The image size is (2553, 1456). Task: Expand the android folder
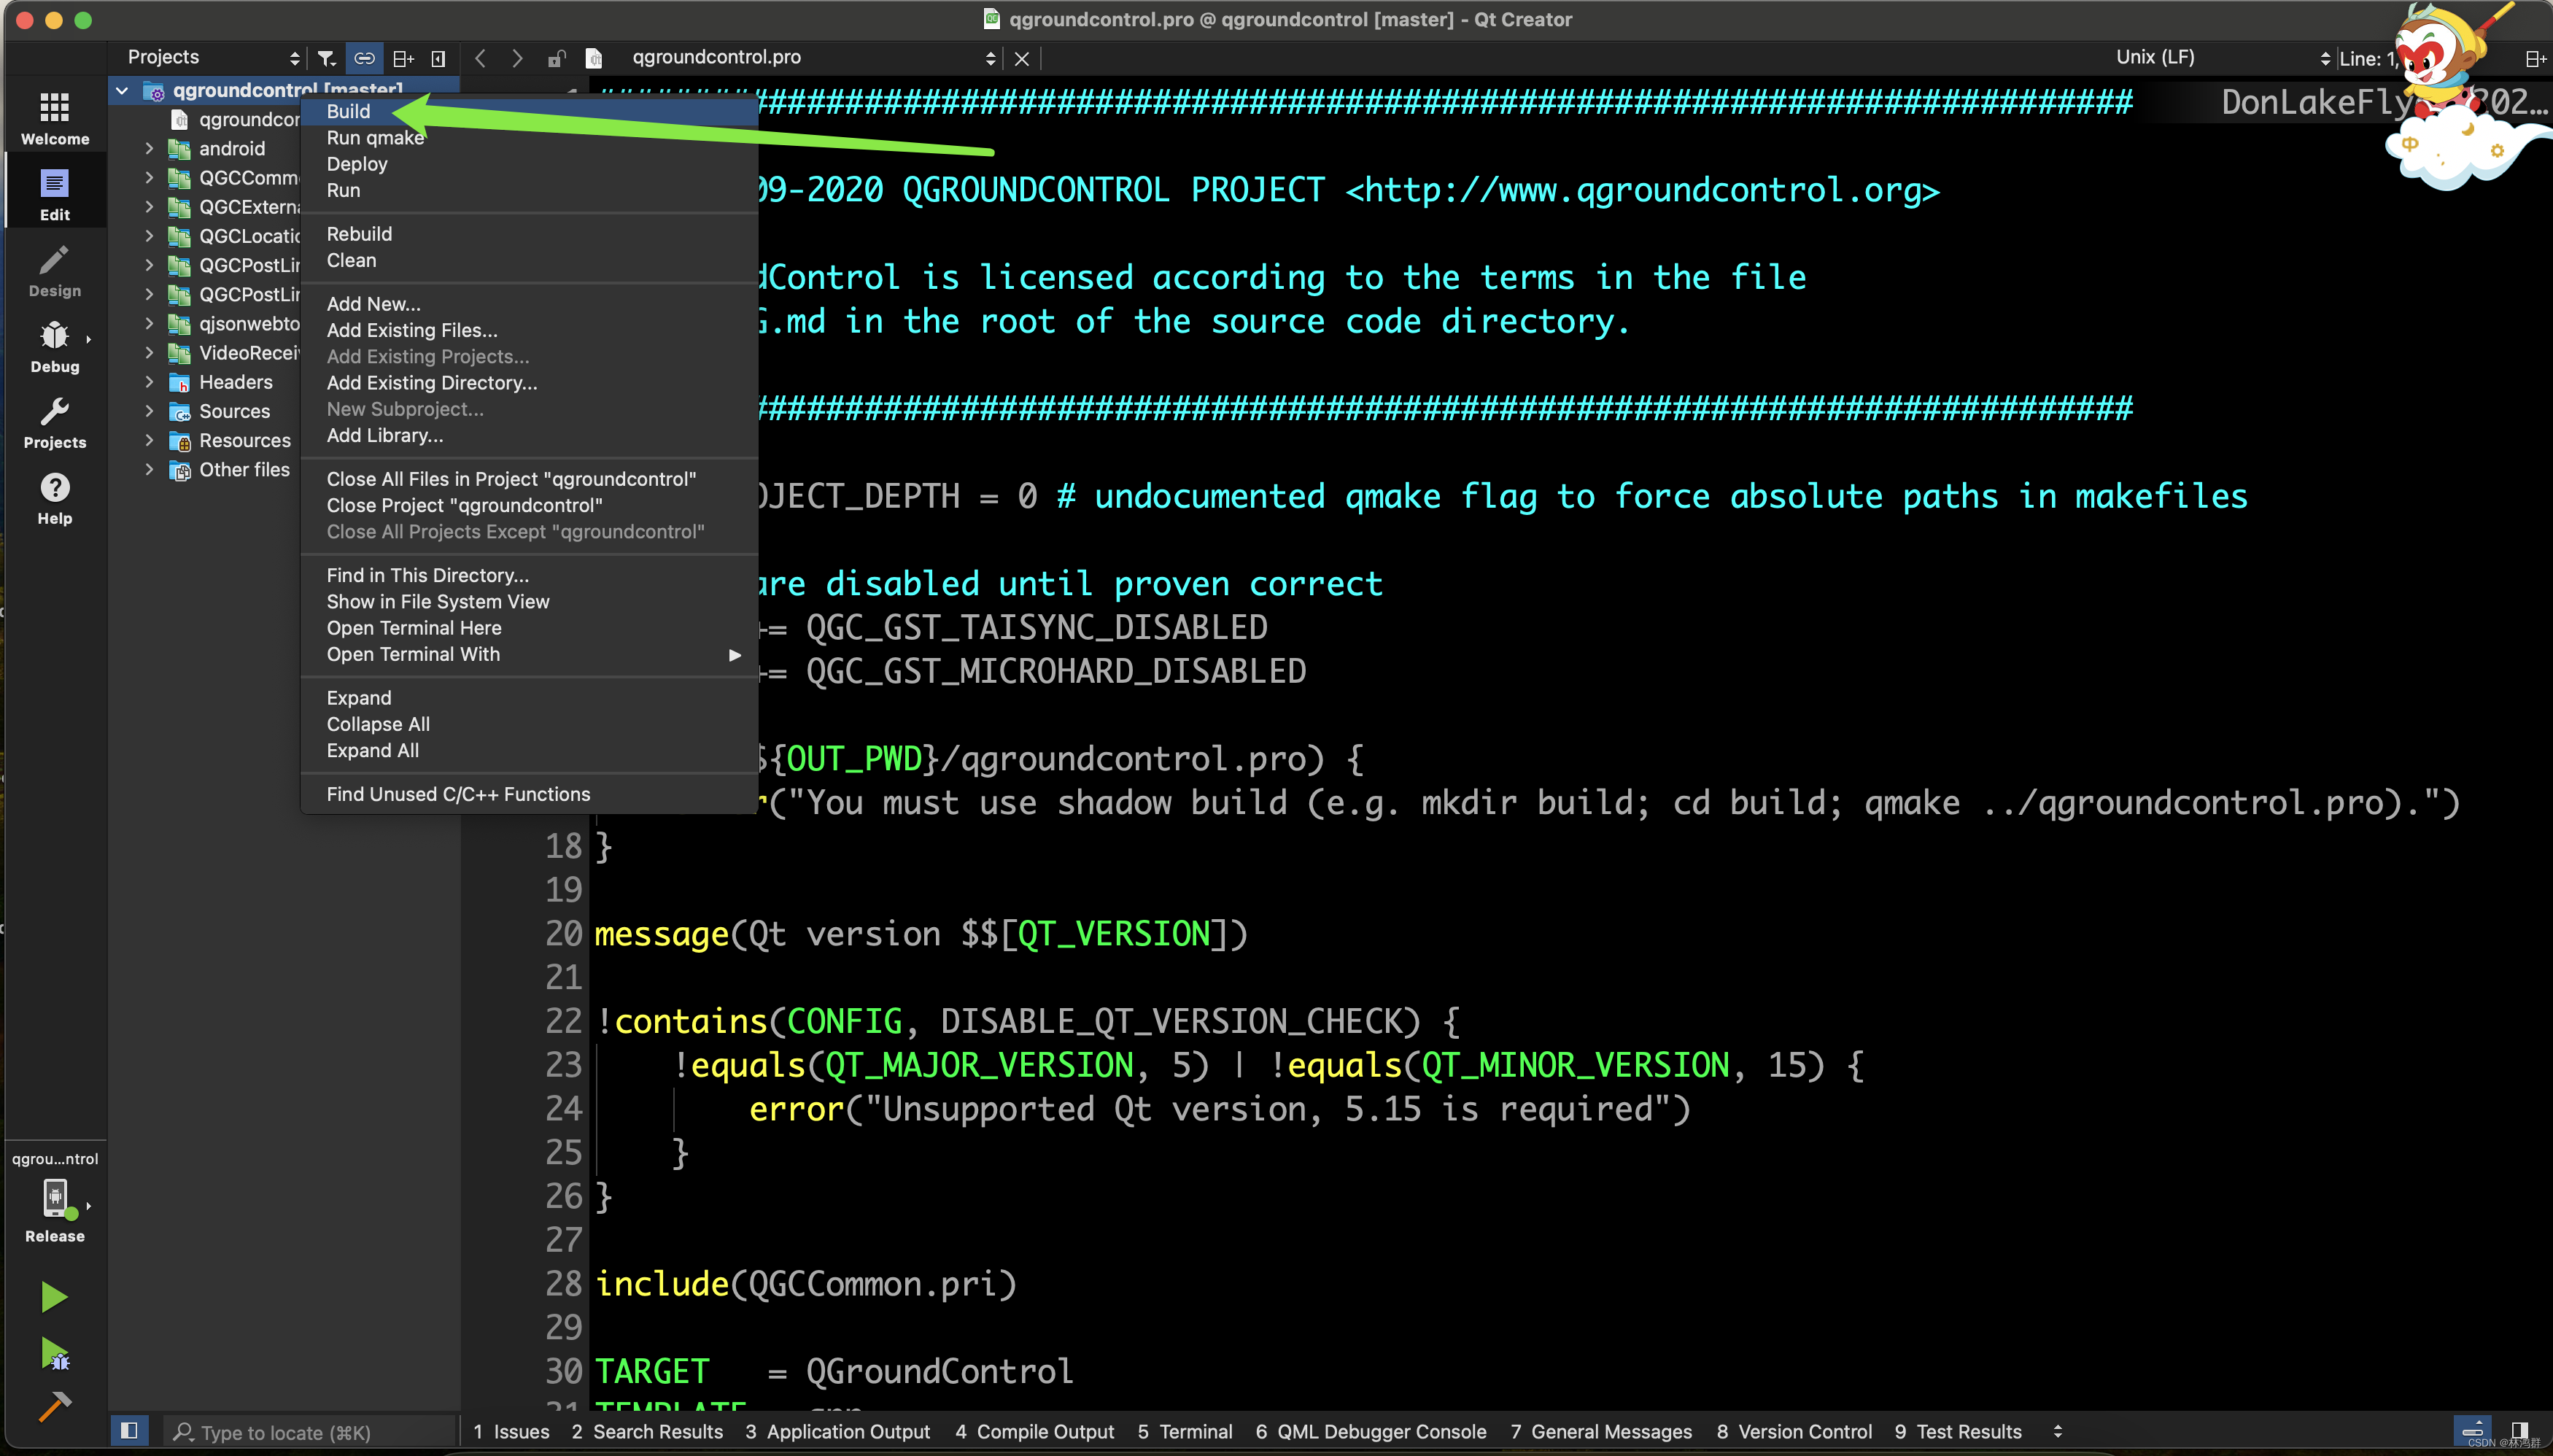click(149, 148)
